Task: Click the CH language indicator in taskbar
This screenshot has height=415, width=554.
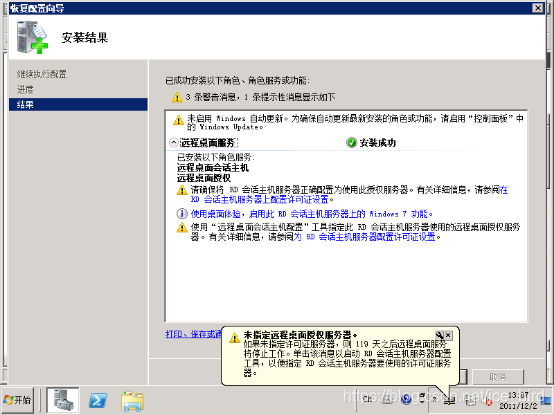Action: (x=367, y=399)
